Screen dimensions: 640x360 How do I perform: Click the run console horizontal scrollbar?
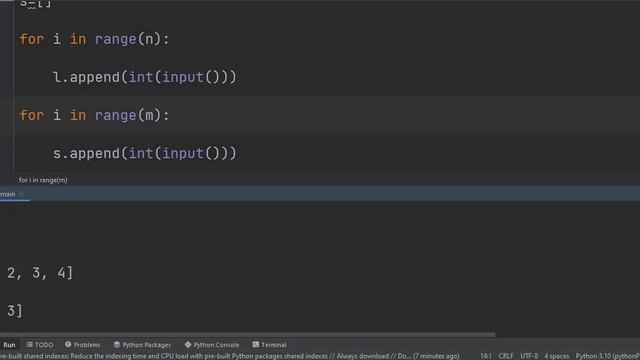pos(247,335)
